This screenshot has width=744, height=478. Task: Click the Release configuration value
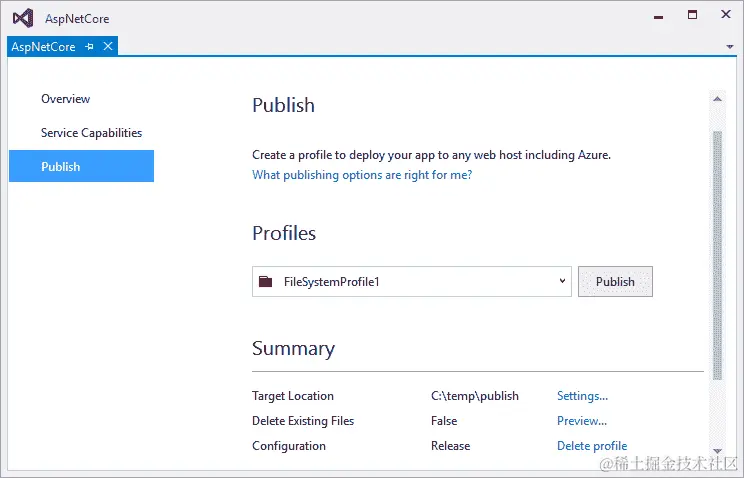[x=450, y=446]
